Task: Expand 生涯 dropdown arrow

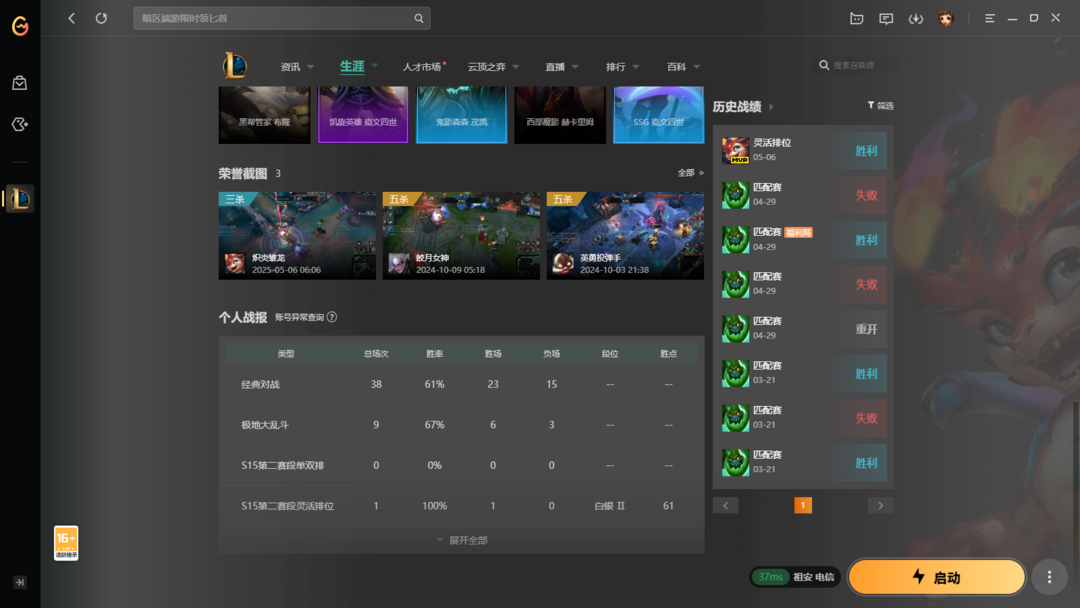Action: click(x=375, y=66)
